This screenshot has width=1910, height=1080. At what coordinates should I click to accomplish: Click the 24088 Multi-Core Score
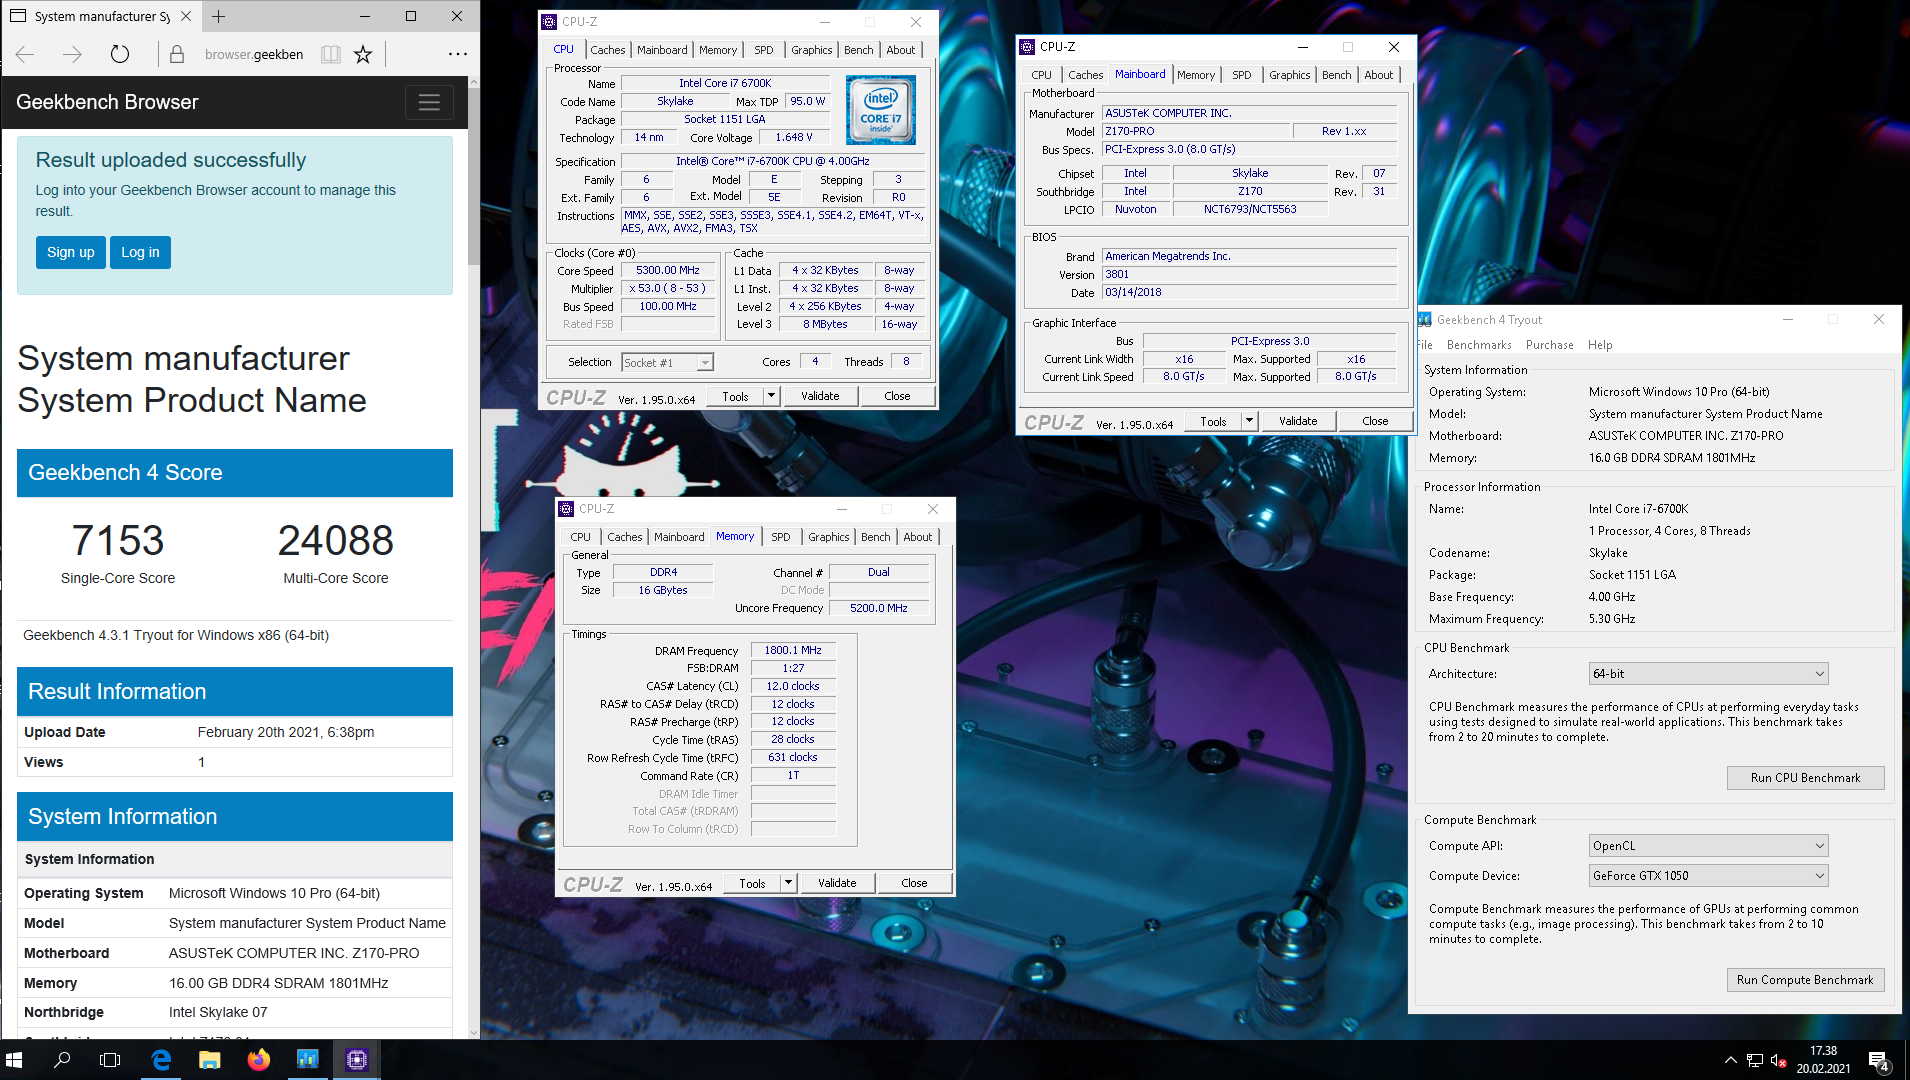(336, 541)
